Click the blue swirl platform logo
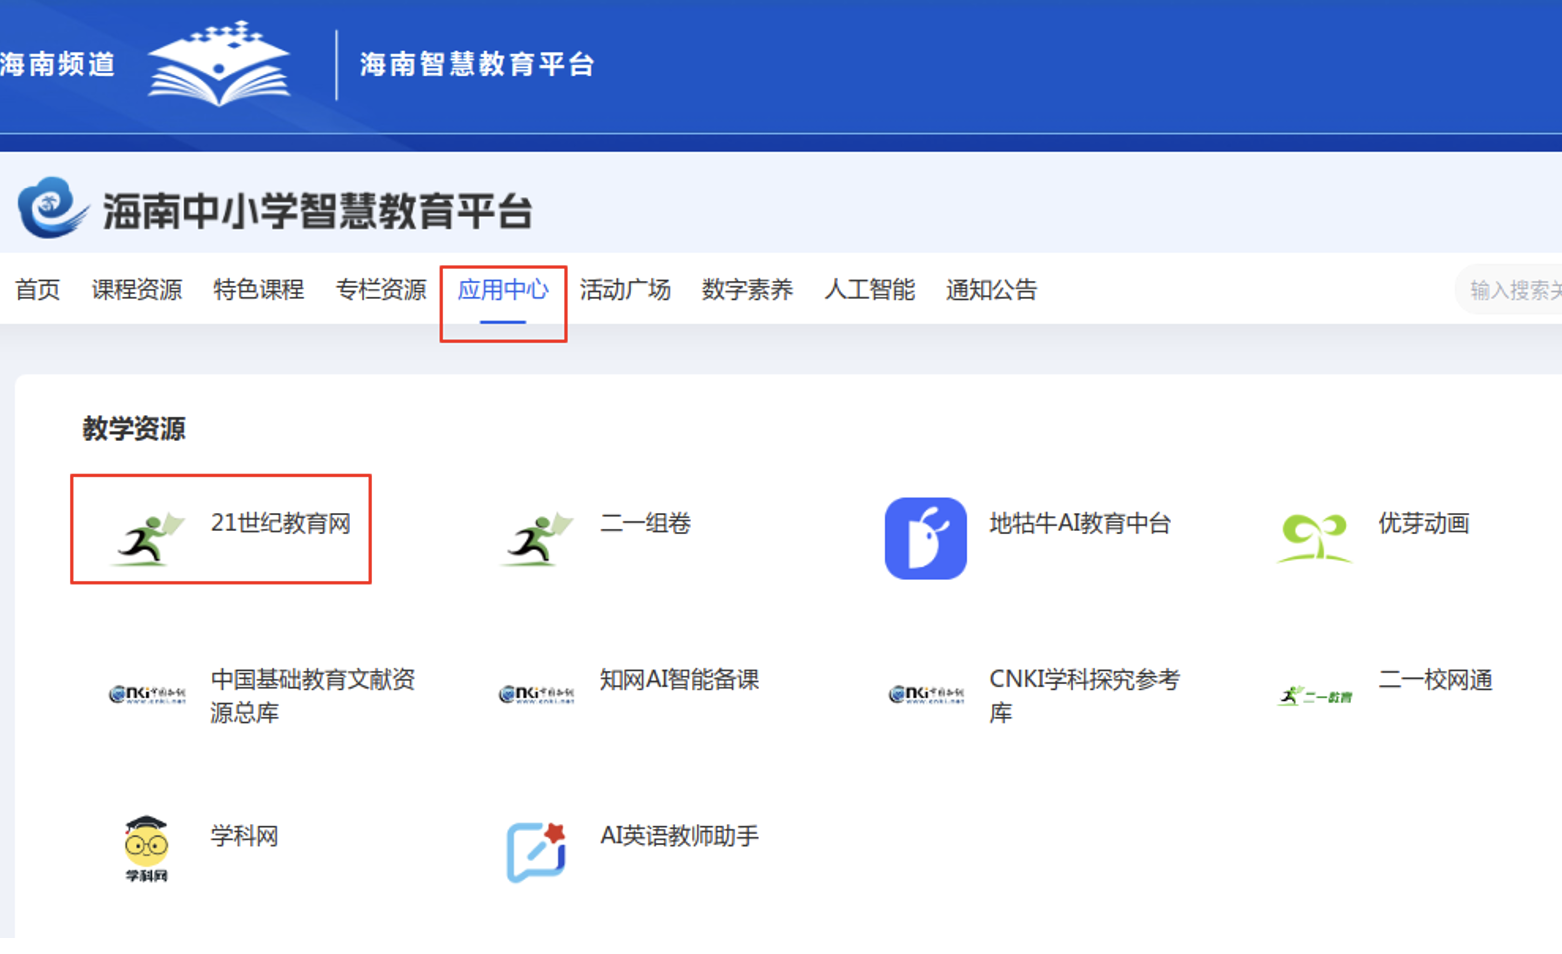 tap(51, 208)
